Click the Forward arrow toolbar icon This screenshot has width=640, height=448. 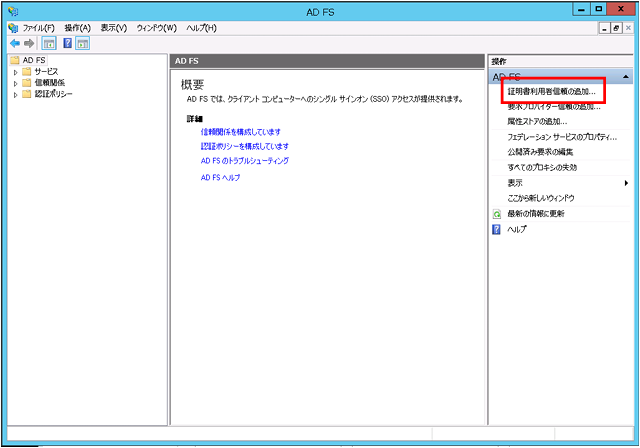point(29,43)
